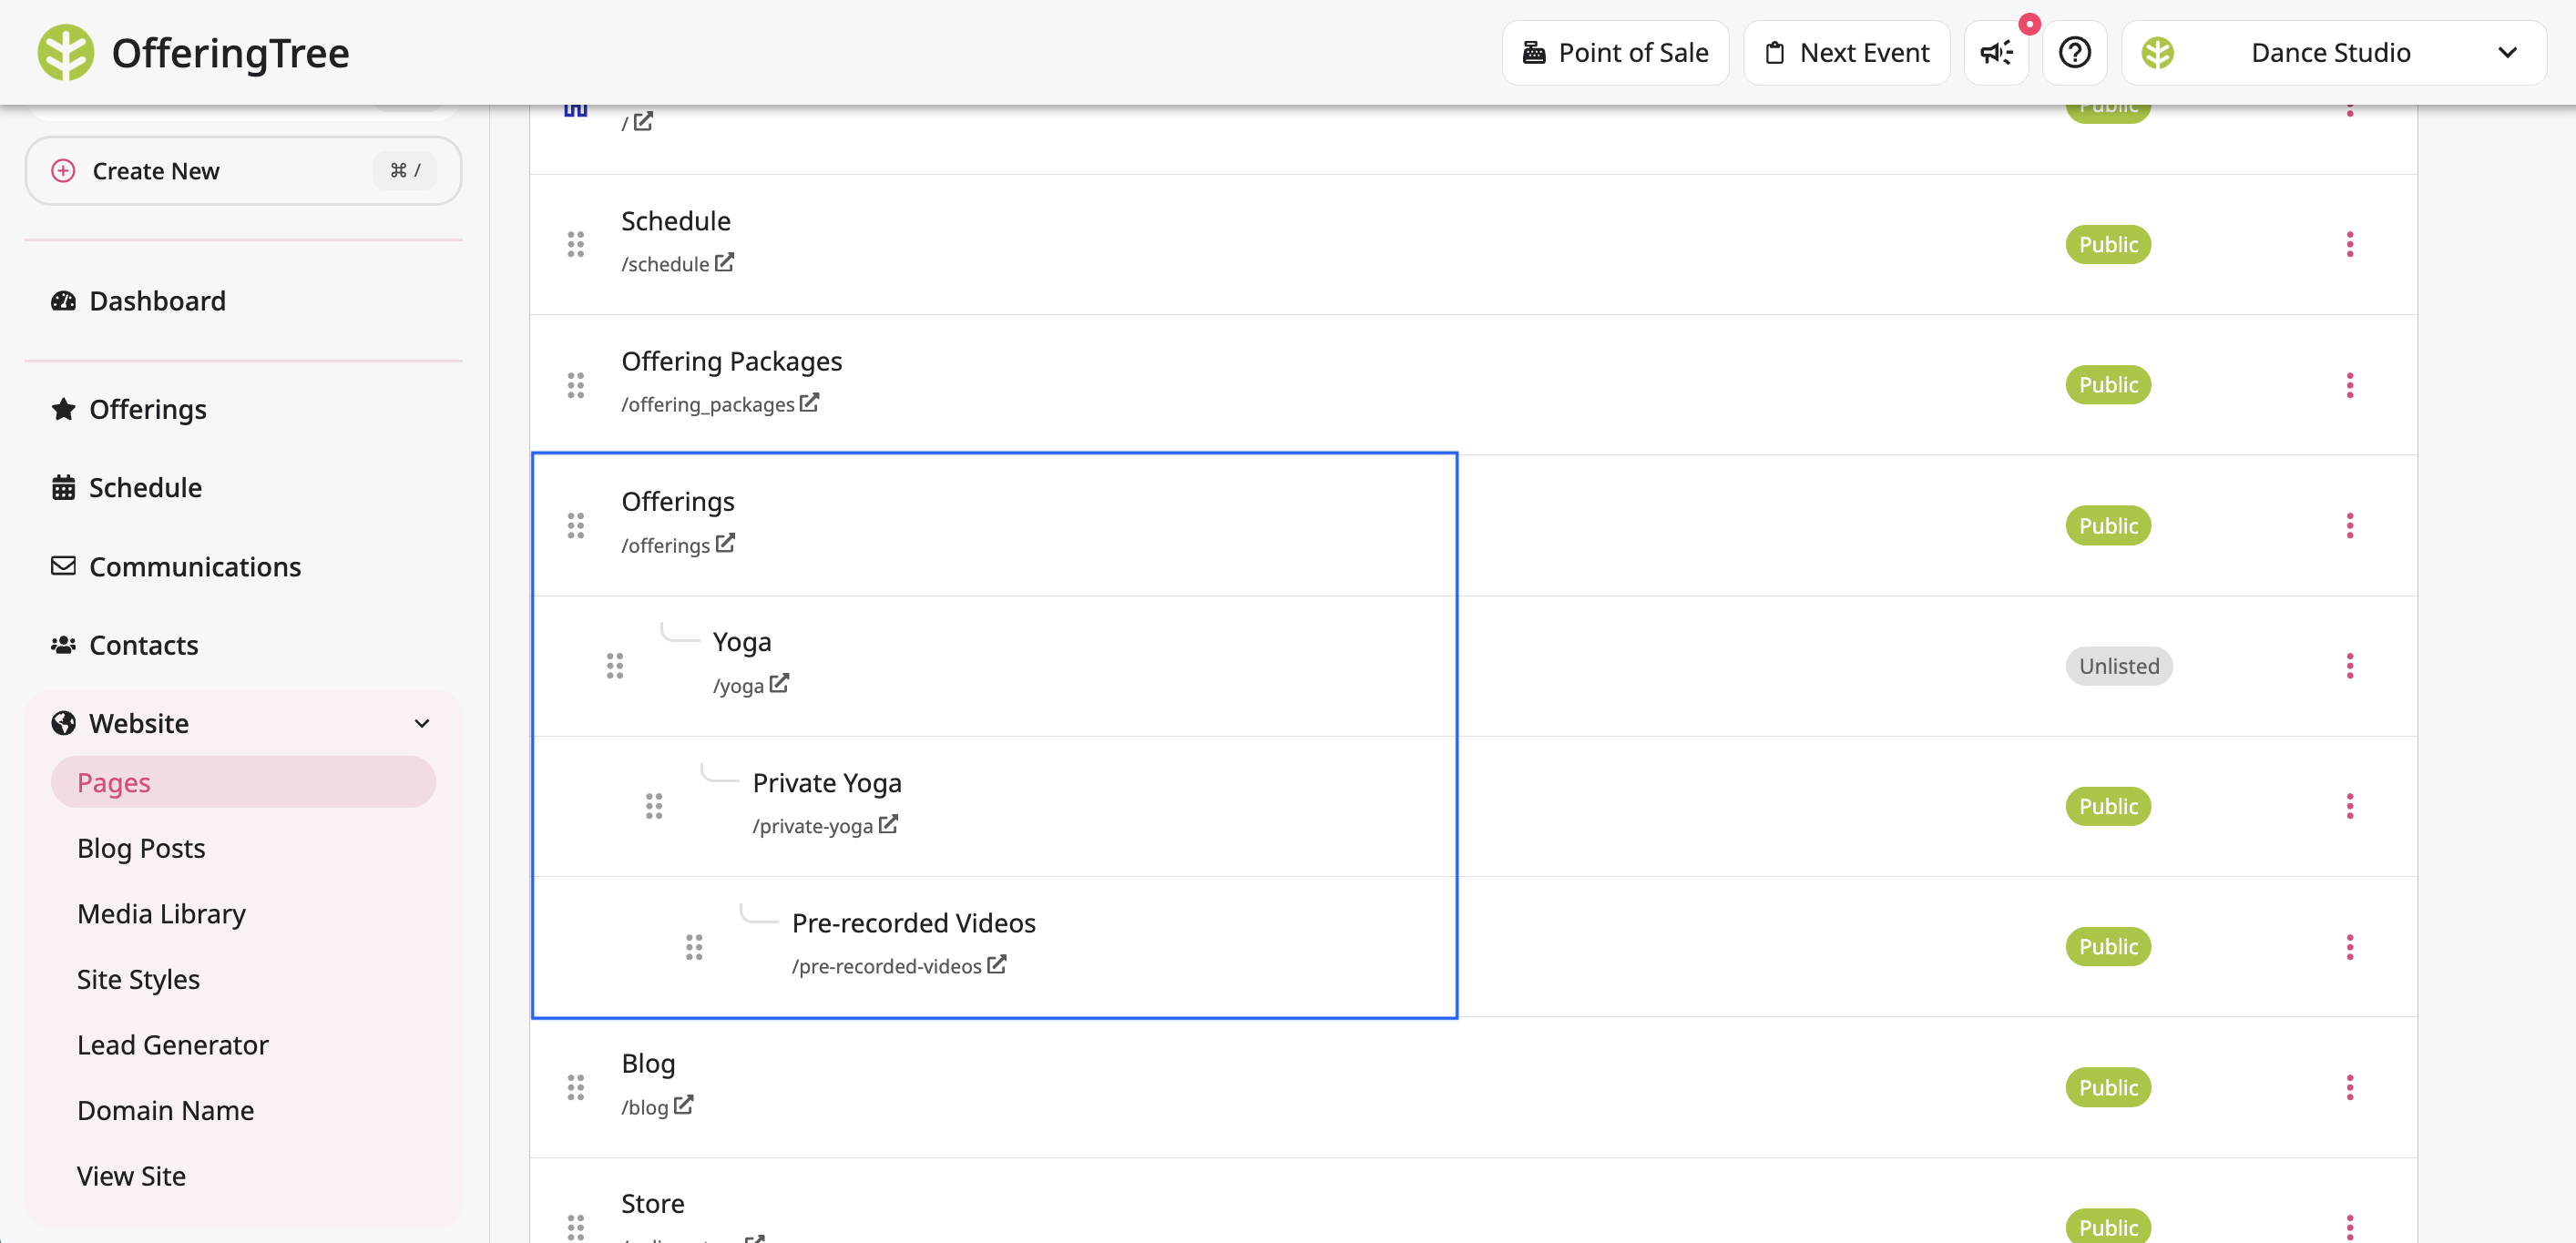2576x1243 pixels.
Task: Click the Public badge for Blog page
Action: [2108, 1087]
